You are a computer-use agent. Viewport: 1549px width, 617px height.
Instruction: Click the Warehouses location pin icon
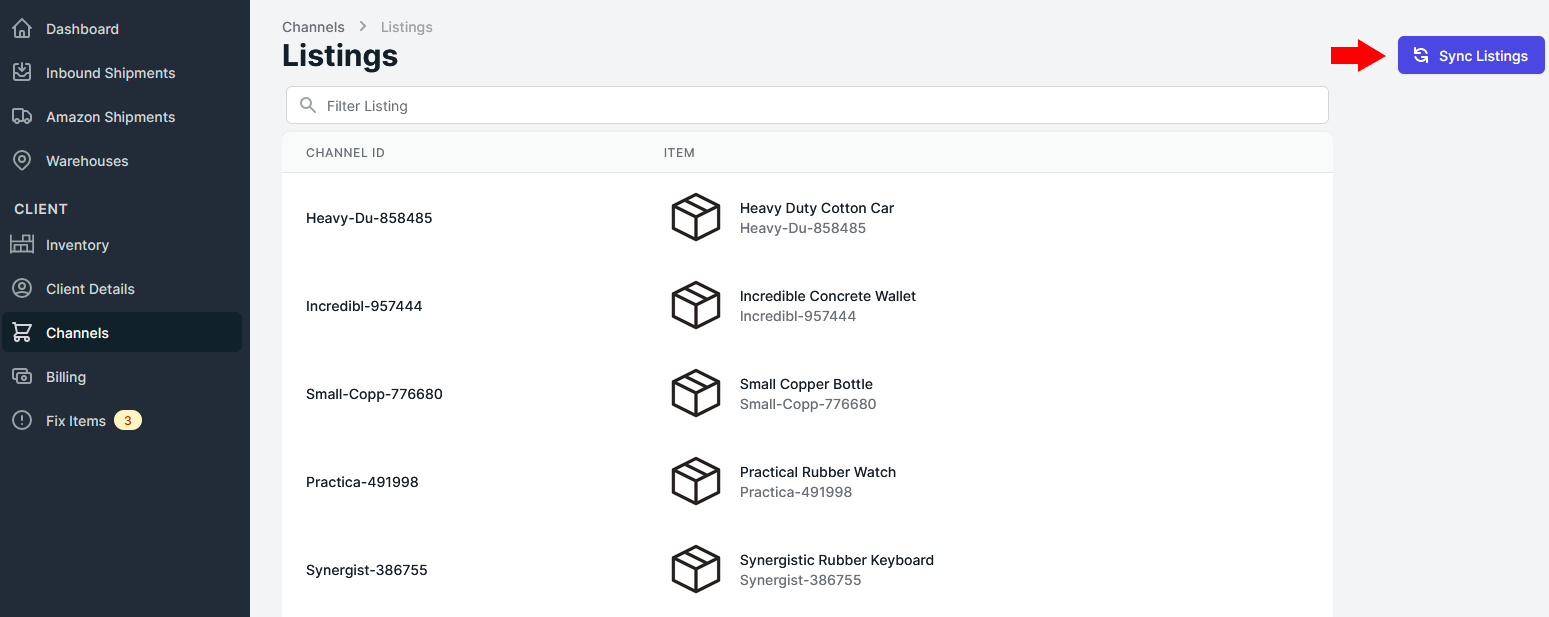point(22,161)
